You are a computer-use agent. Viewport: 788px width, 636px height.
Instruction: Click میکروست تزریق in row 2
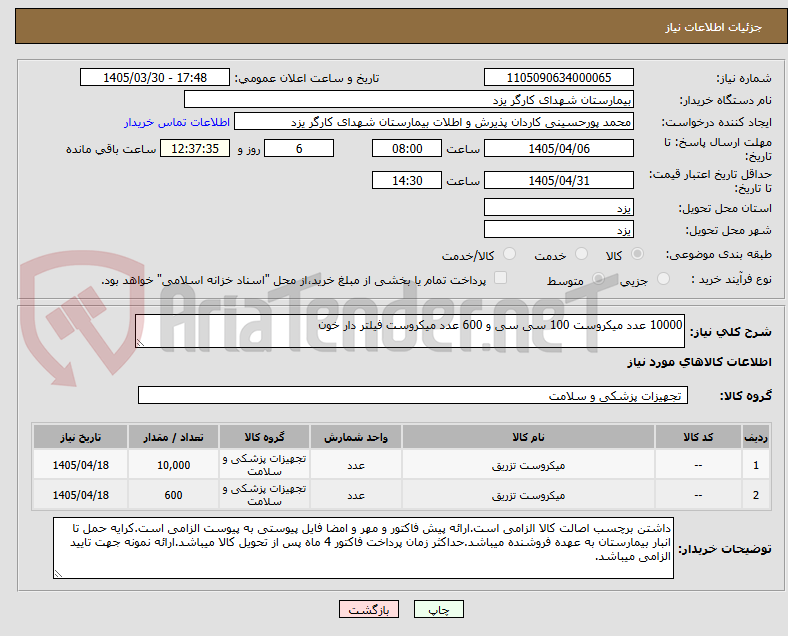click(x=528, y=495)
